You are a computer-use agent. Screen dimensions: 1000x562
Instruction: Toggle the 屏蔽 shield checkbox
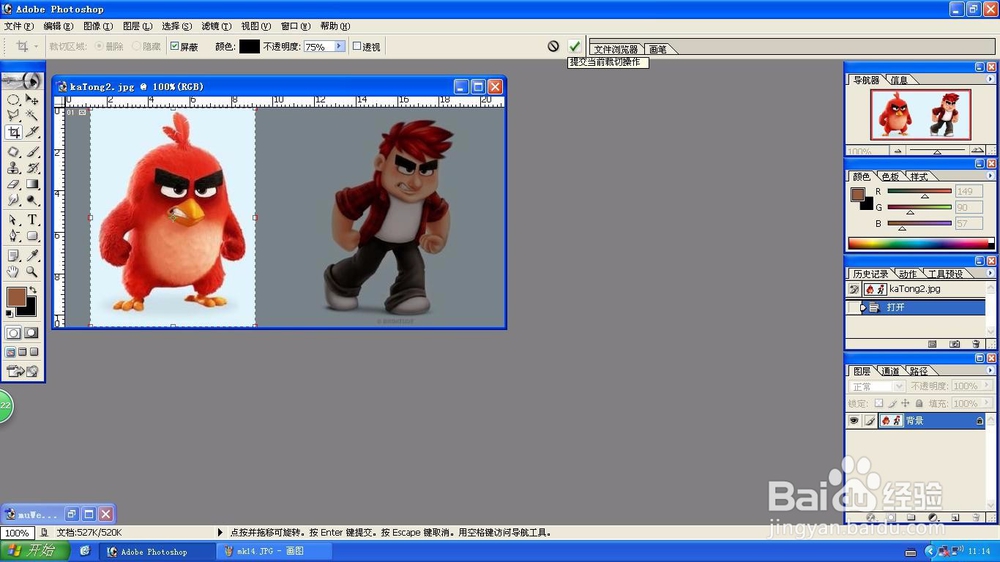[174, 46]
